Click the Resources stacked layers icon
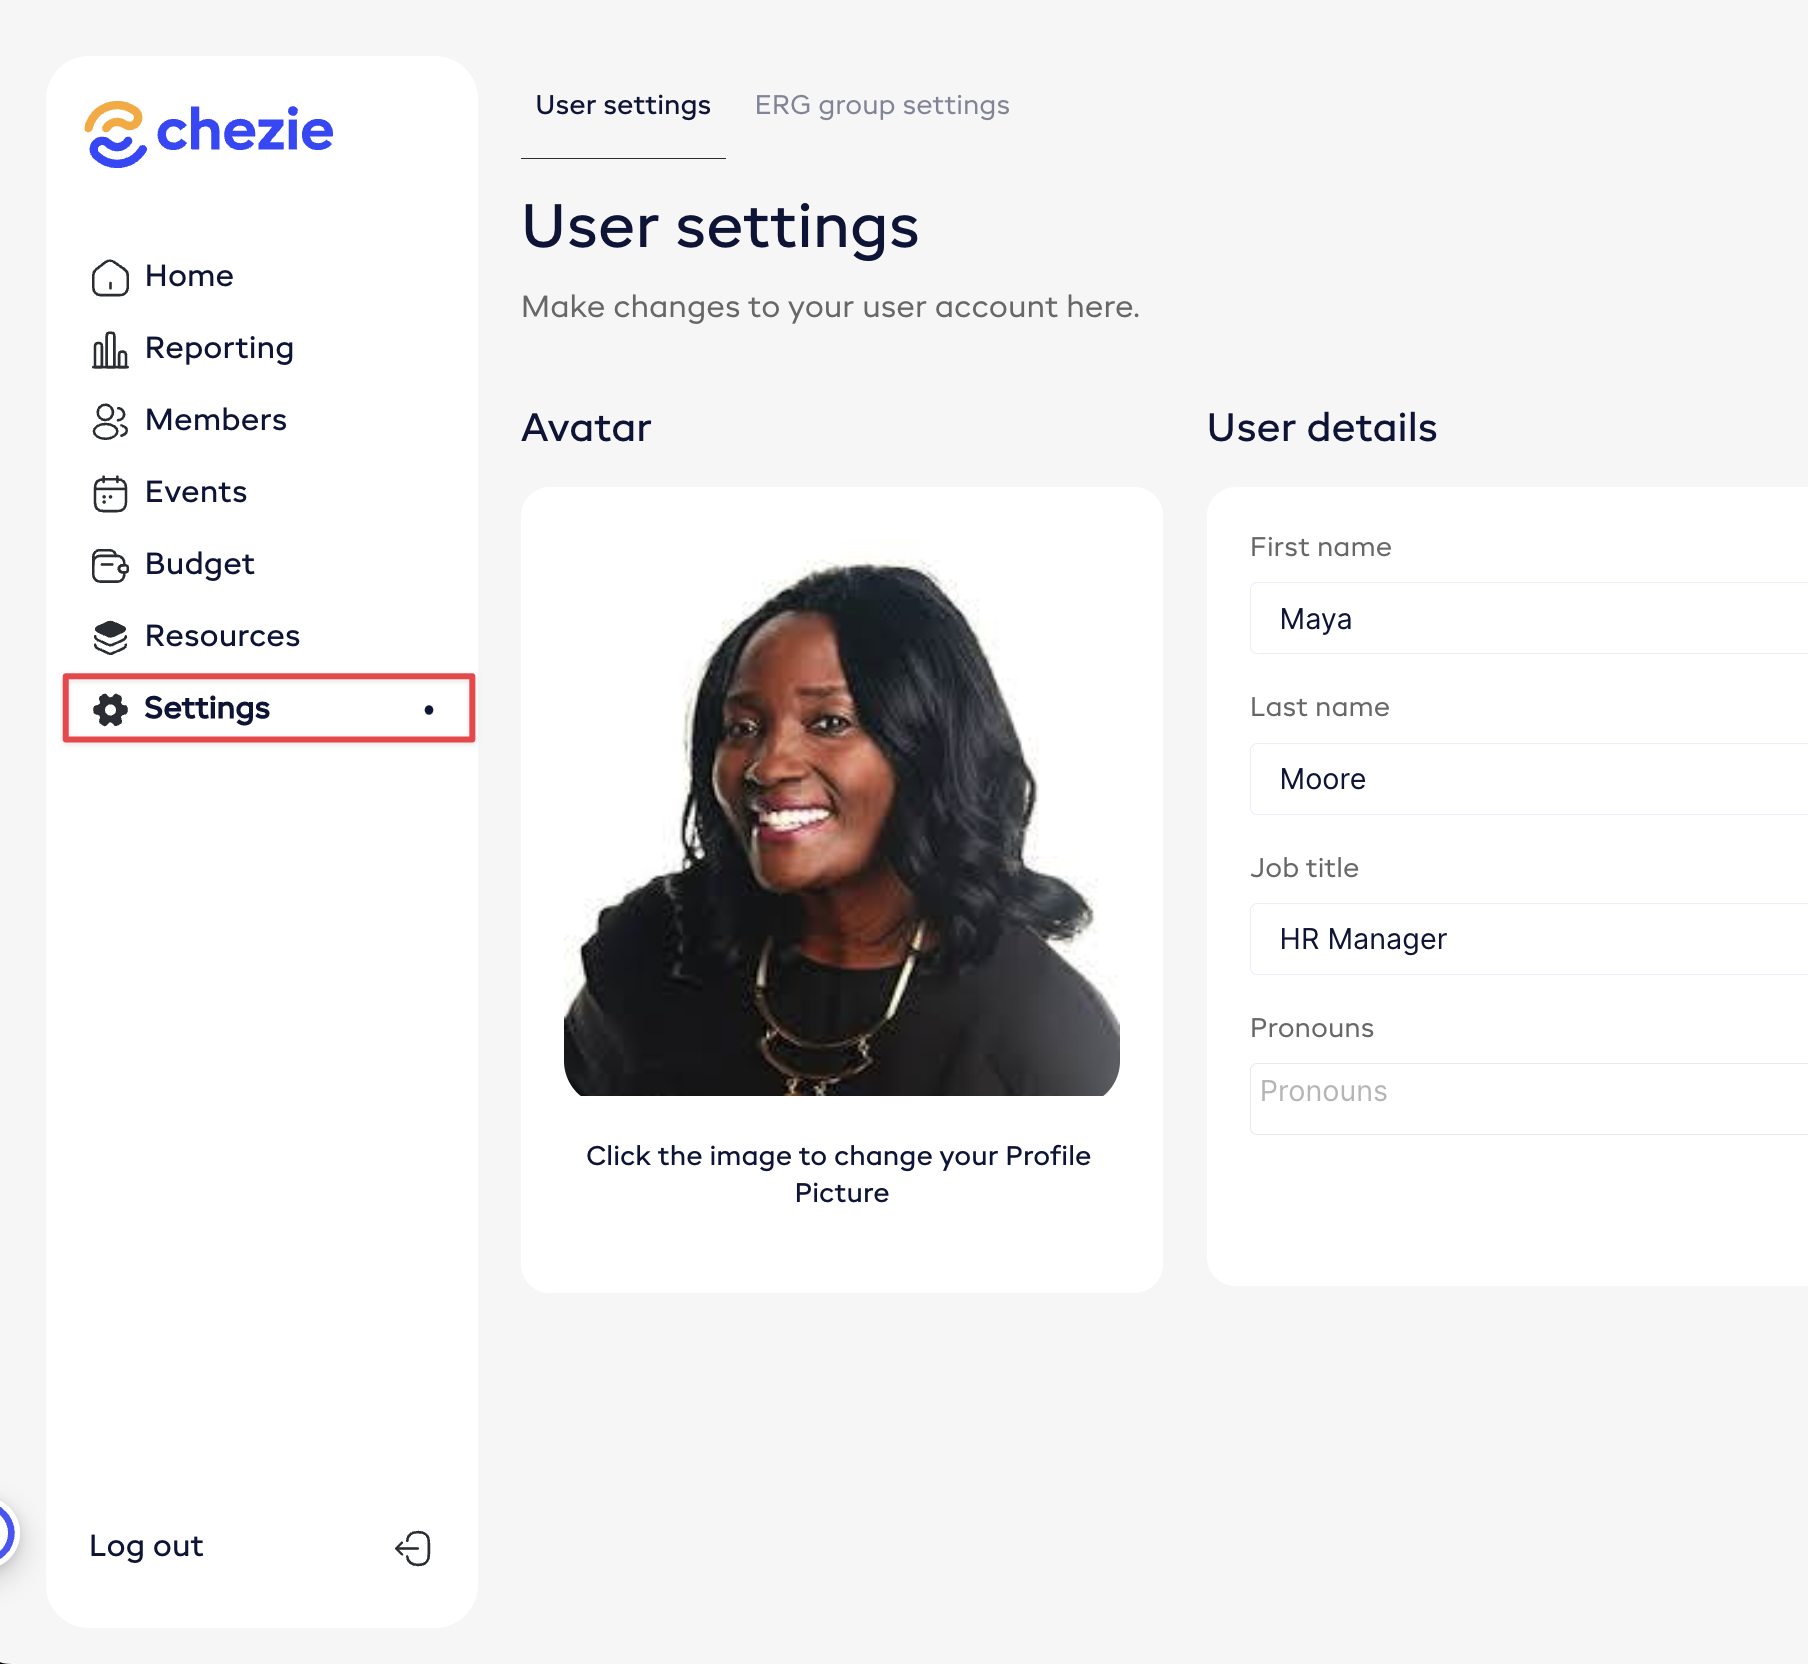 click(110, 637)
